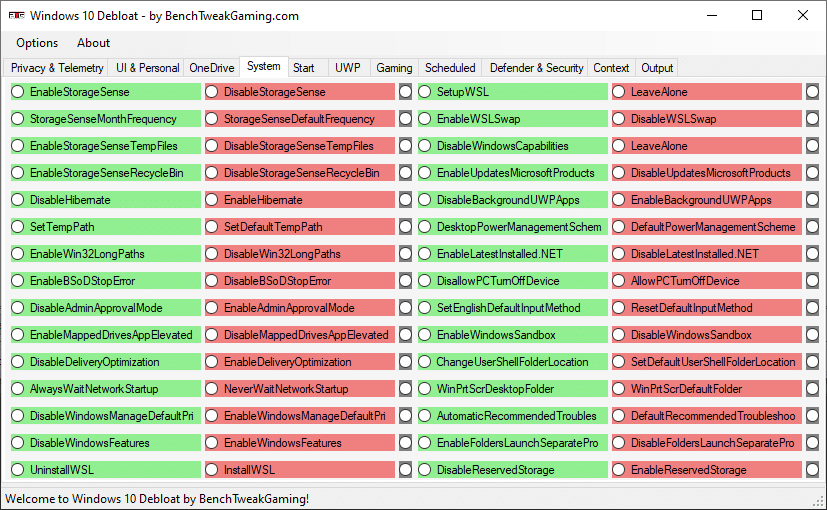827x510 pixels.
Task: Click the BTG application icon in title bar
Action: coord(16,16)
